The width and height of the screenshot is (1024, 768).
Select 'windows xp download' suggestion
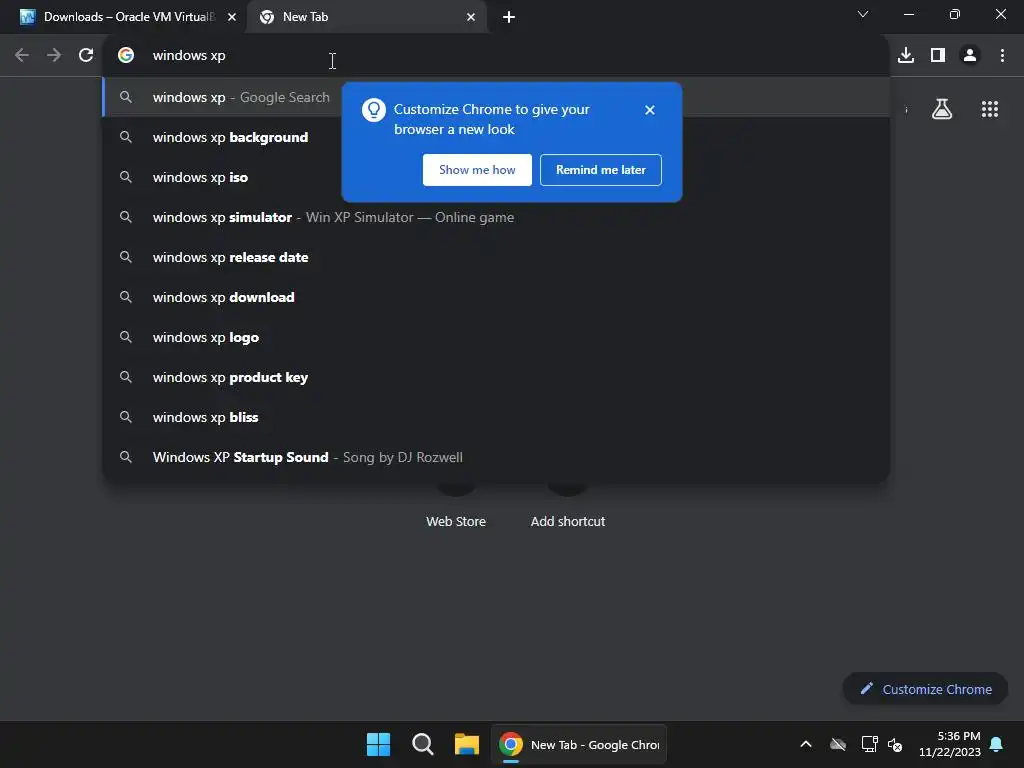tap(496, 297)
